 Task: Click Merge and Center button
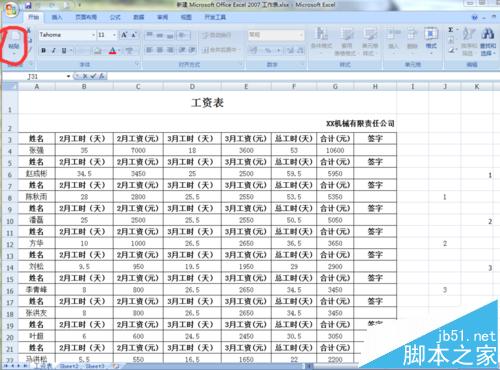(220, 50)
